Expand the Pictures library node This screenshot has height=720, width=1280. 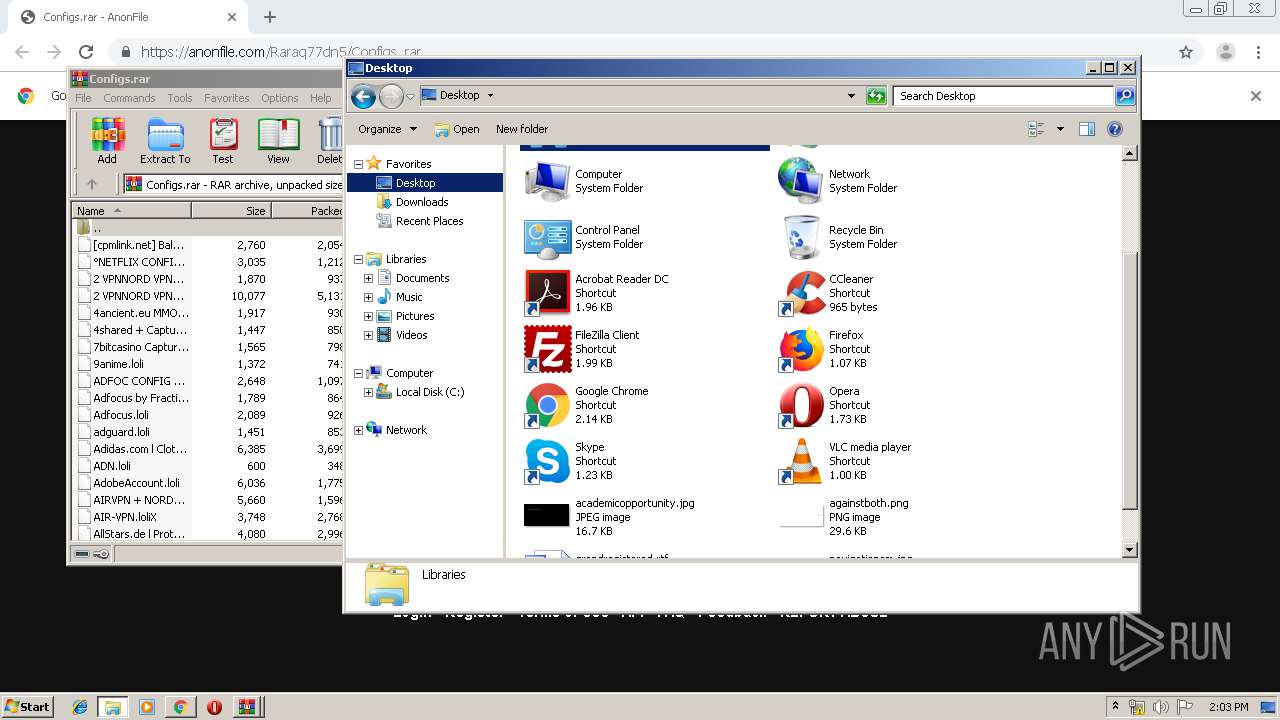[368, 316]
